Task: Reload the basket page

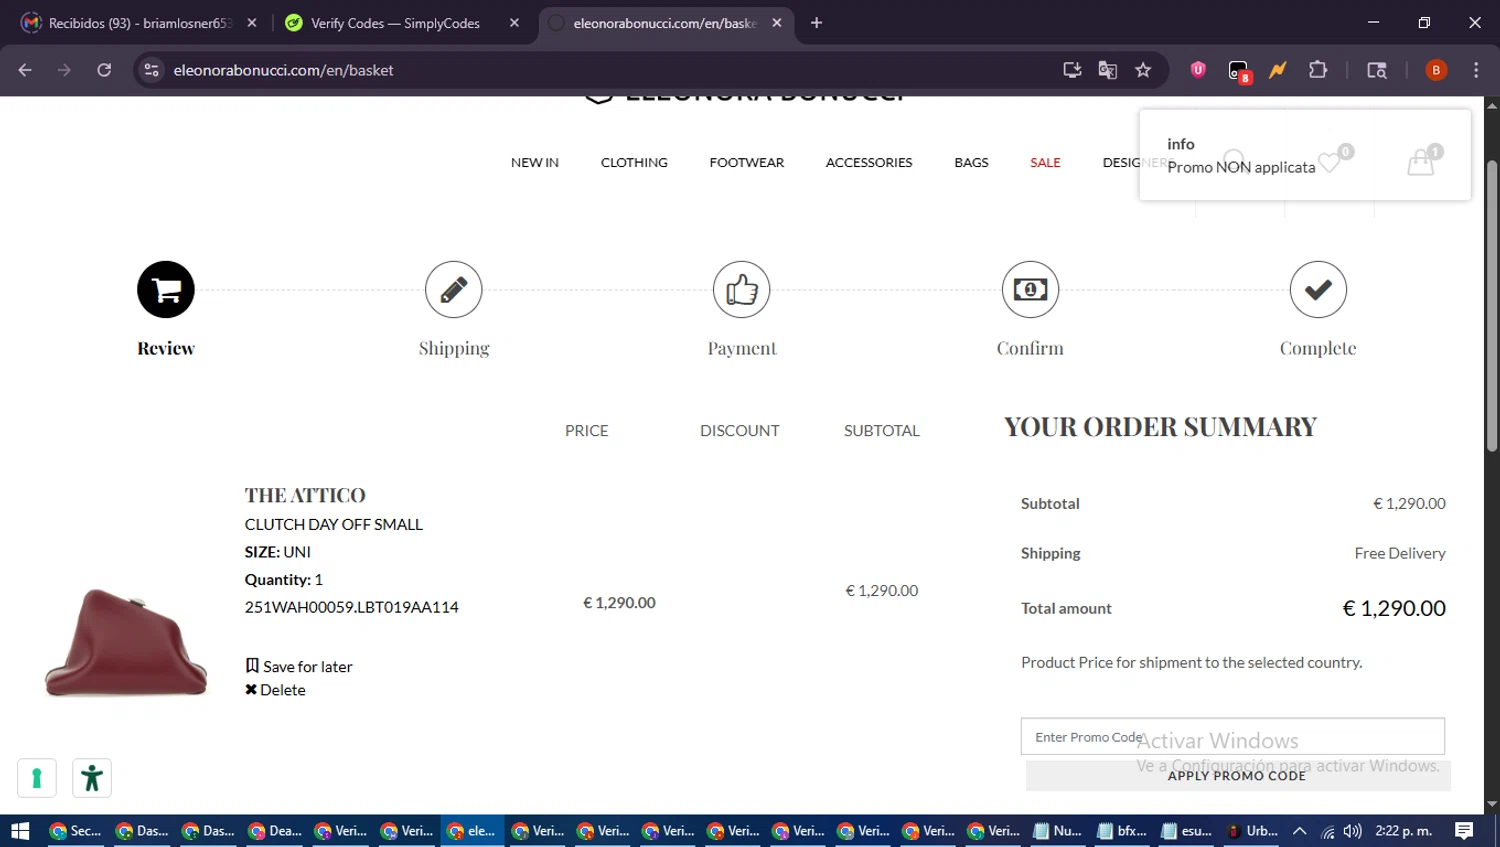Action: [104, 70]
